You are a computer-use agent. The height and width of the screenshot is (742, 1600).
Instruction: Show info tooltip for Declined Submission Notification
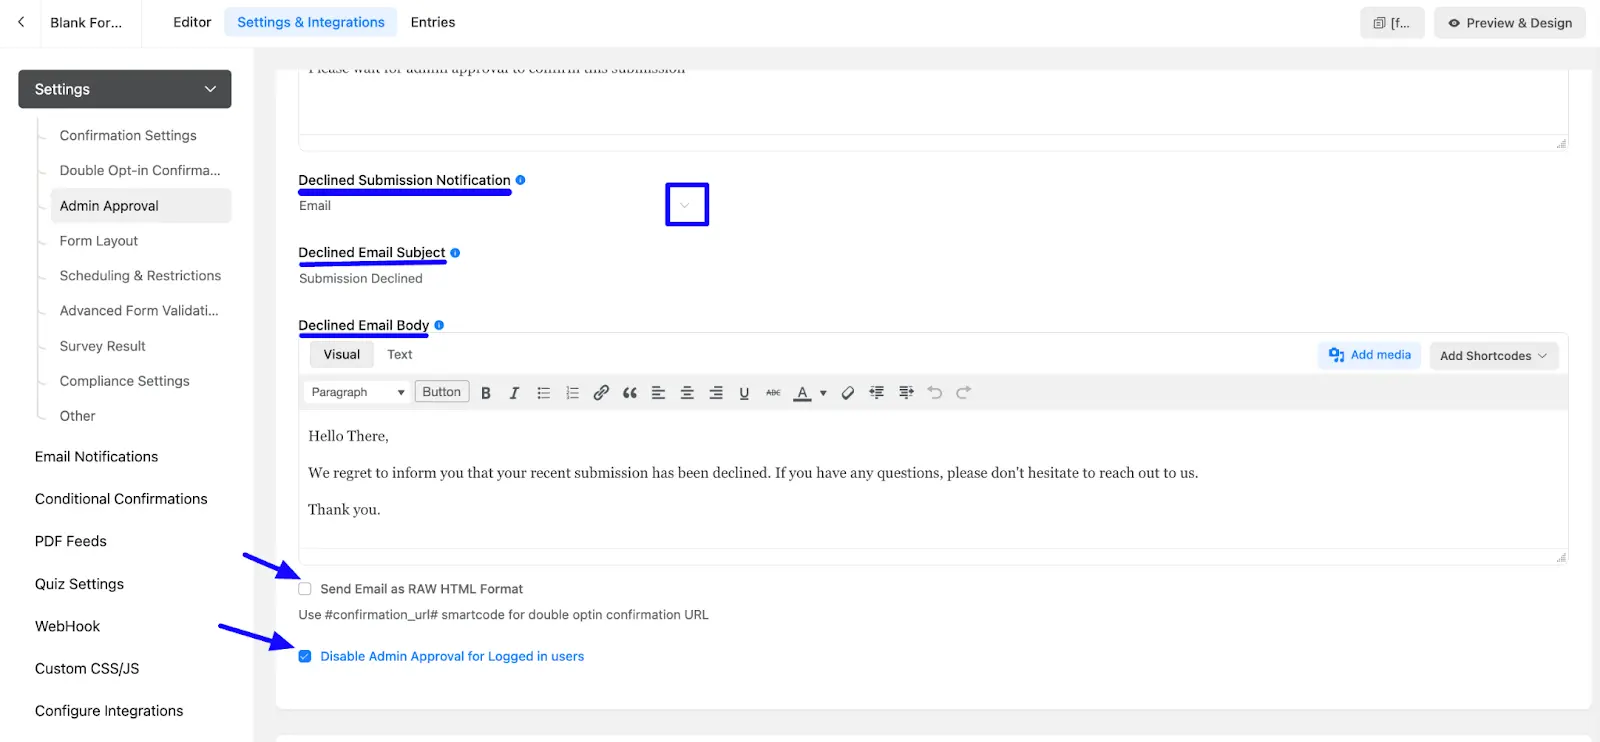click(x=520, y=180)
